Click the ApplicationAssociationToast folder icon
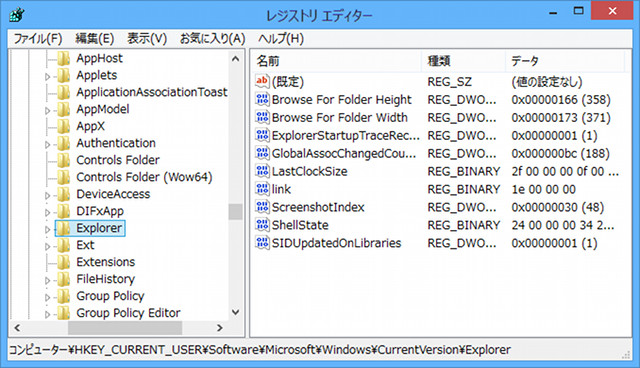 [x=64, y=92]
